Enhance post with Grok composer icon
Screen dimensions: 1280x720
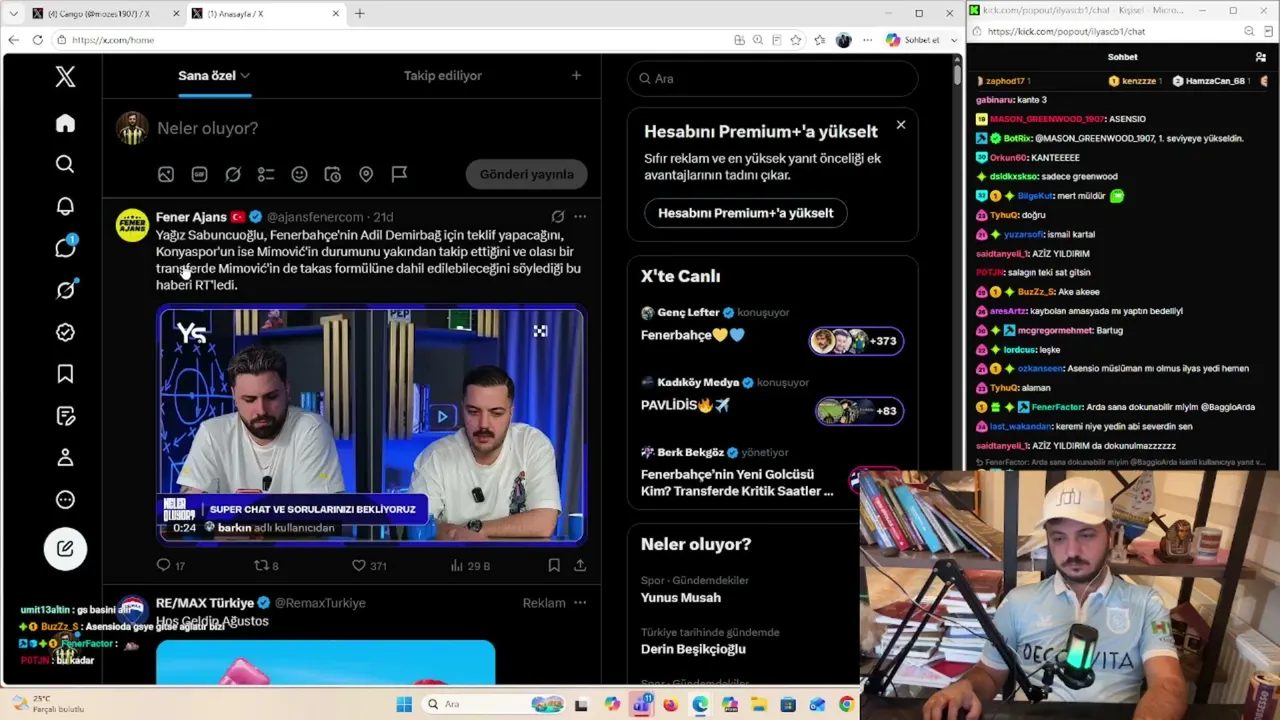click(233, 174)
